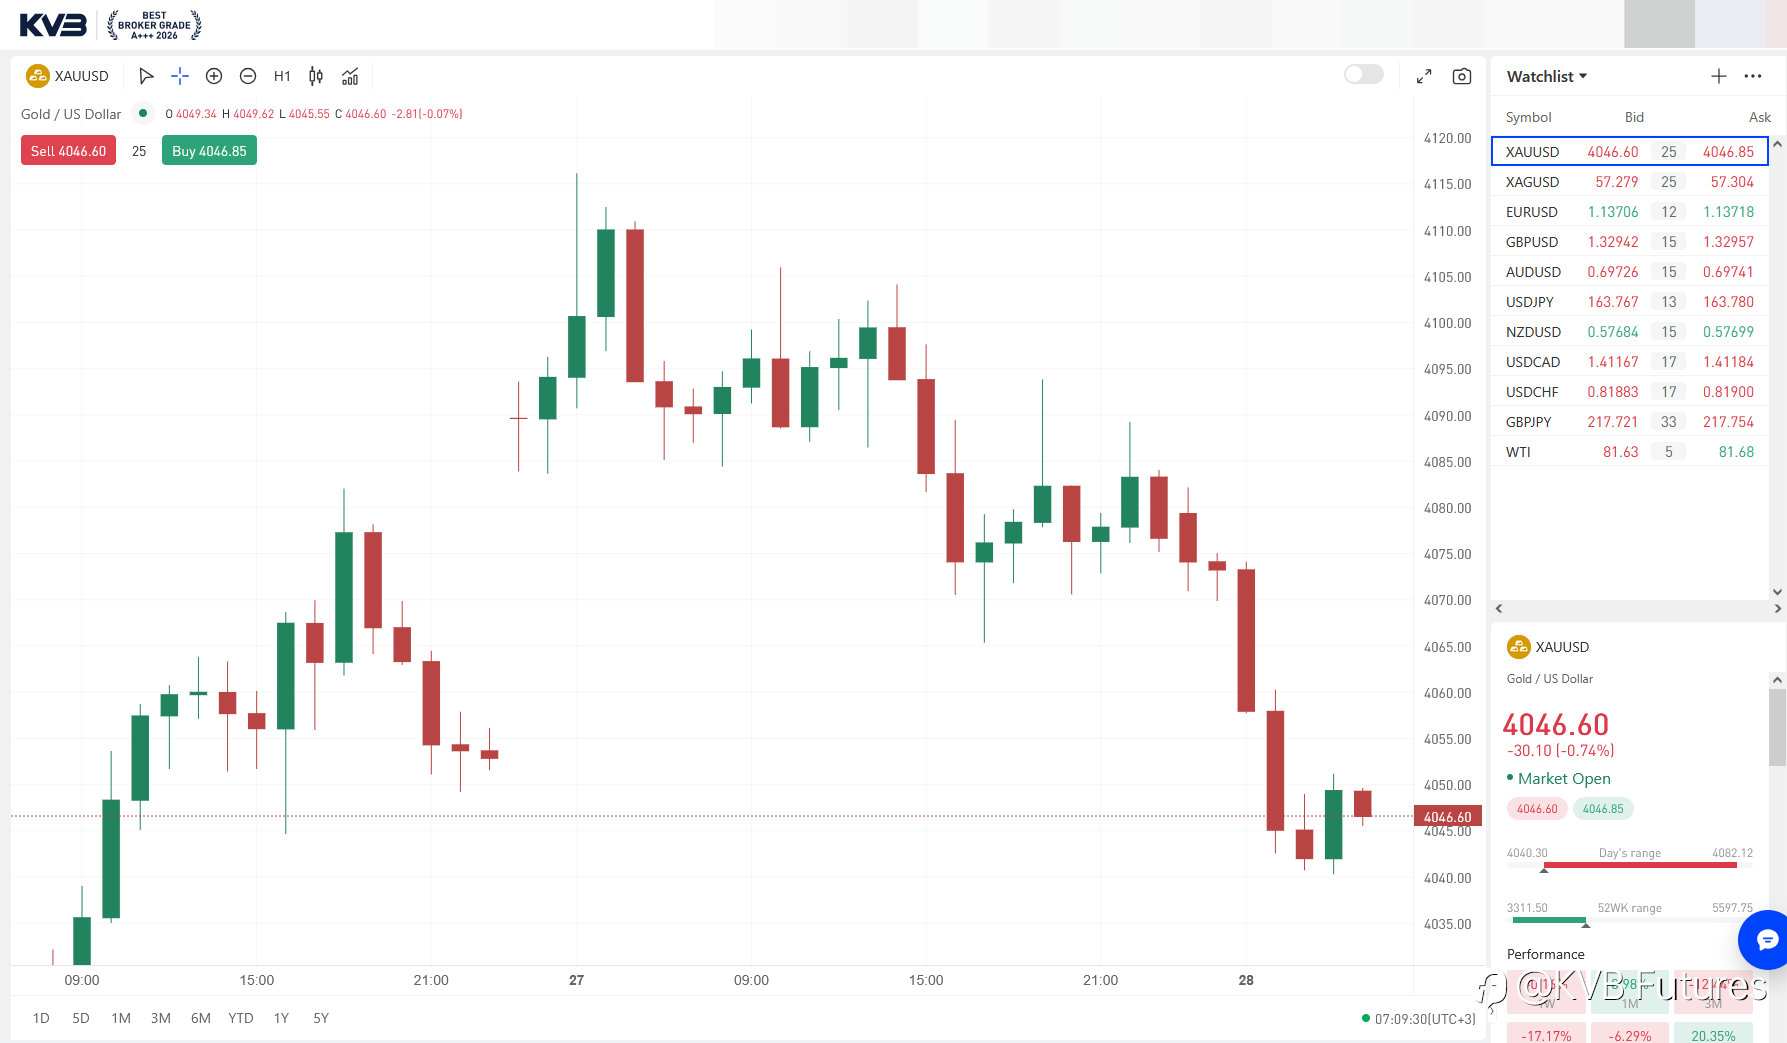Activate the crosshair cursor tool

[x=180, y=76]
